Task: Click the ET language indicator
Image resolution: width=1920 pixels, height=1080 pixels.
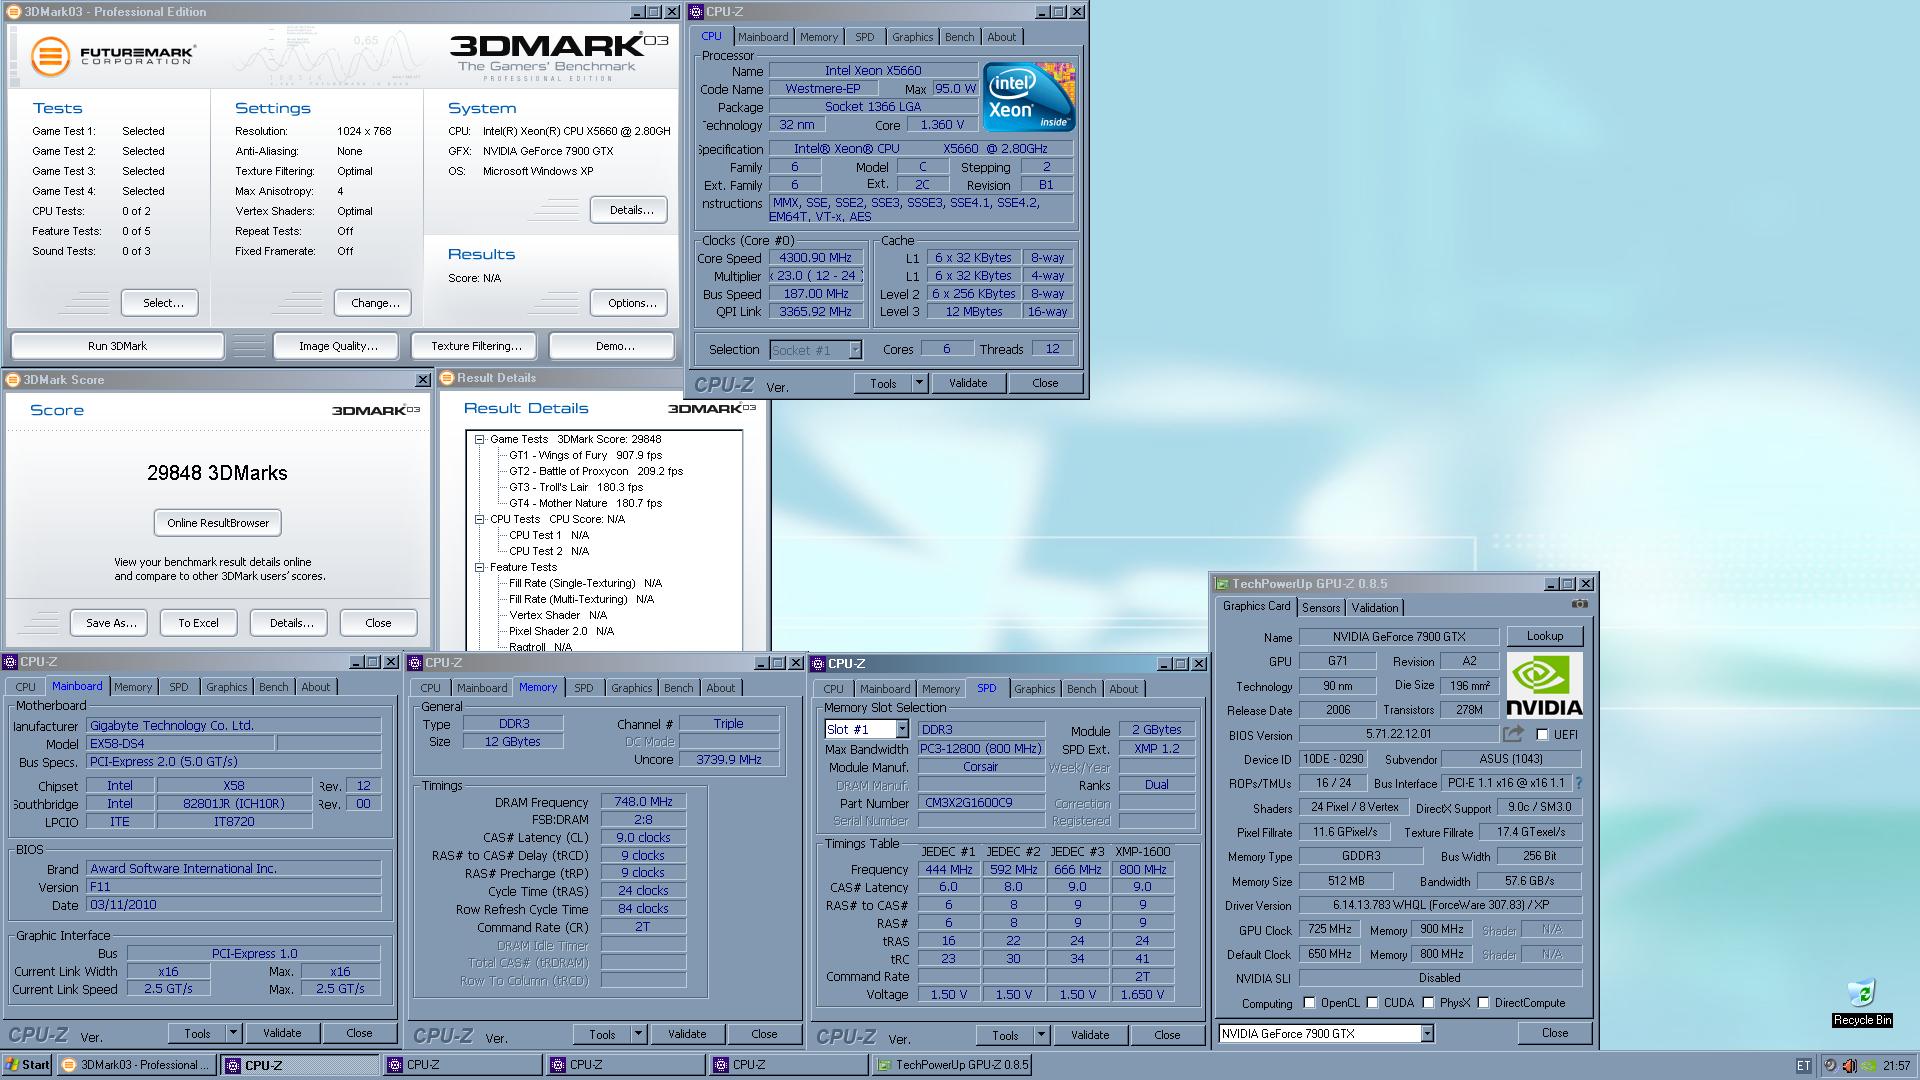Action: pyautogui.click(x=1803, y=1065)
